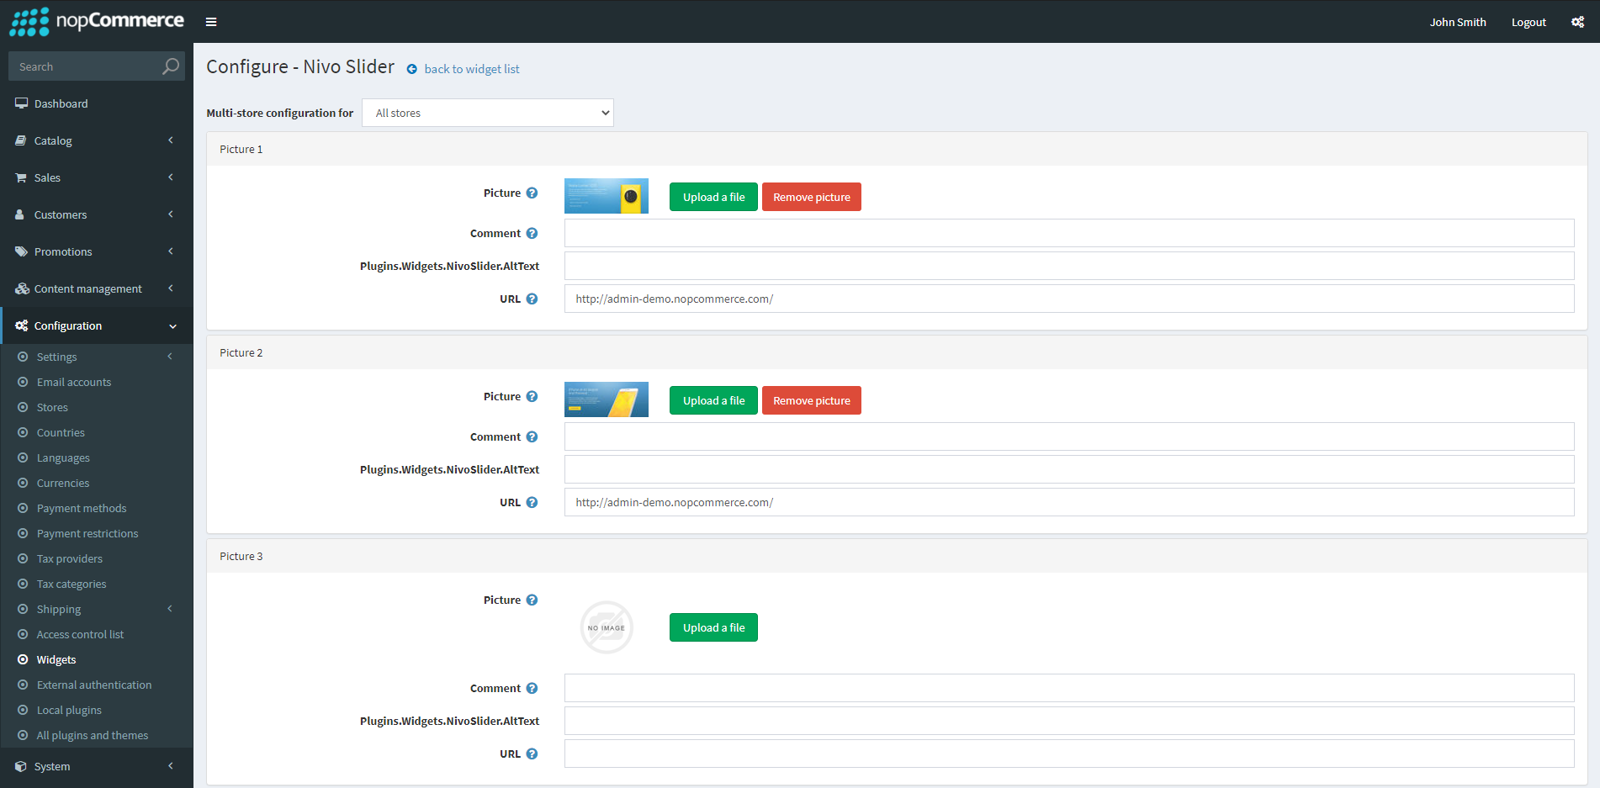This screenshot has width=1600, height=788.
Task: Open Languages in the sidebar
Action: click(x=63, y=458)
